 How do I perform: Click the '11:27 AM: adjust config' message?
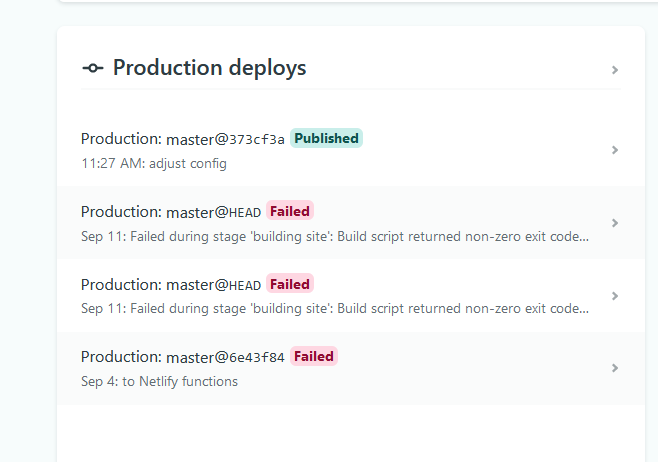click(154, 163)
